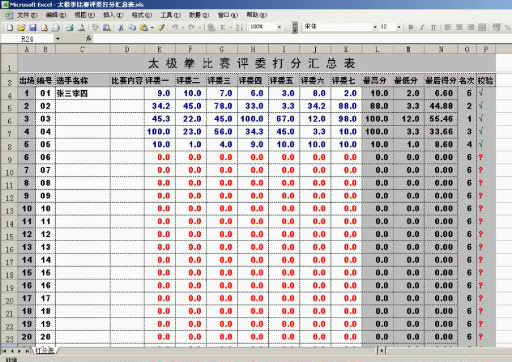The height and width of the screenshot is (362, 512).
Task: Click the Sort Ascending icon
Action: coord(239,28)
